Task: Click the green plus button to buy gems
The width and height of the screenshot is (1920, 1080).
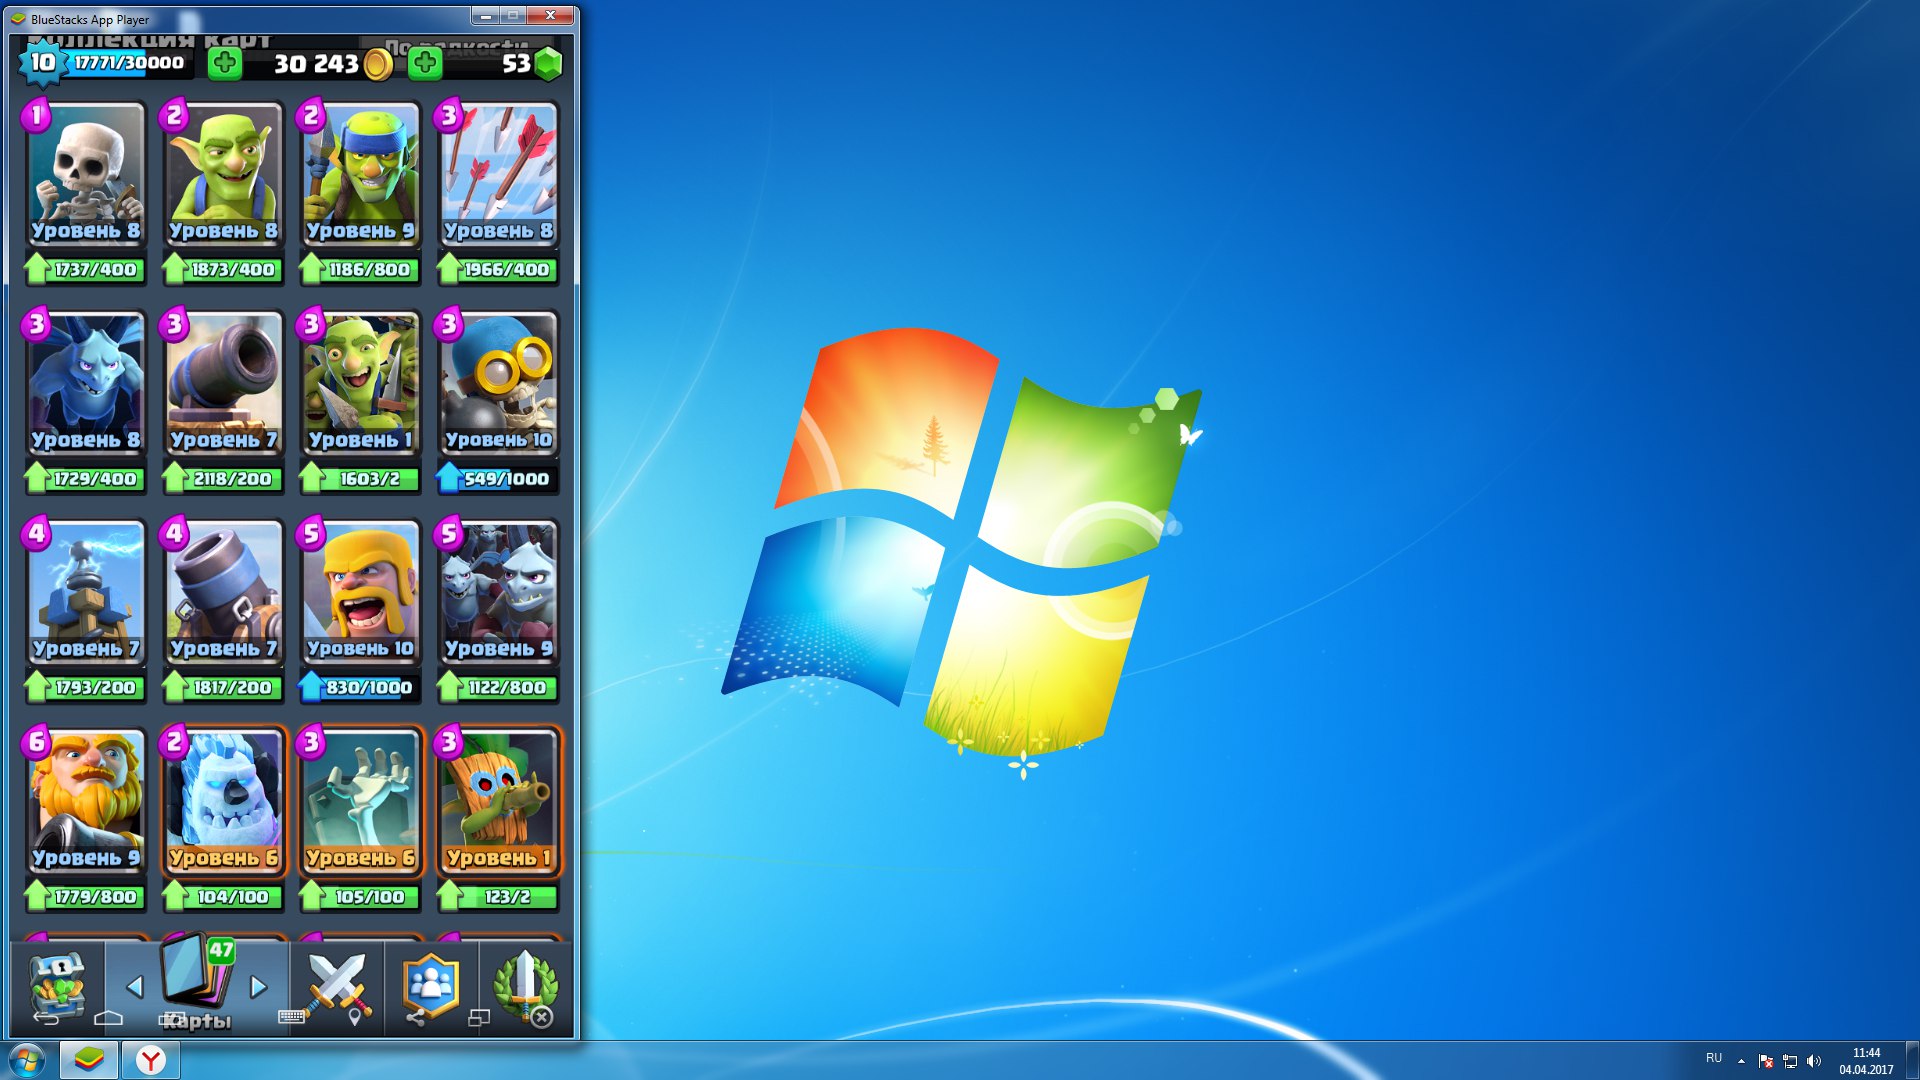Action: 425,64
